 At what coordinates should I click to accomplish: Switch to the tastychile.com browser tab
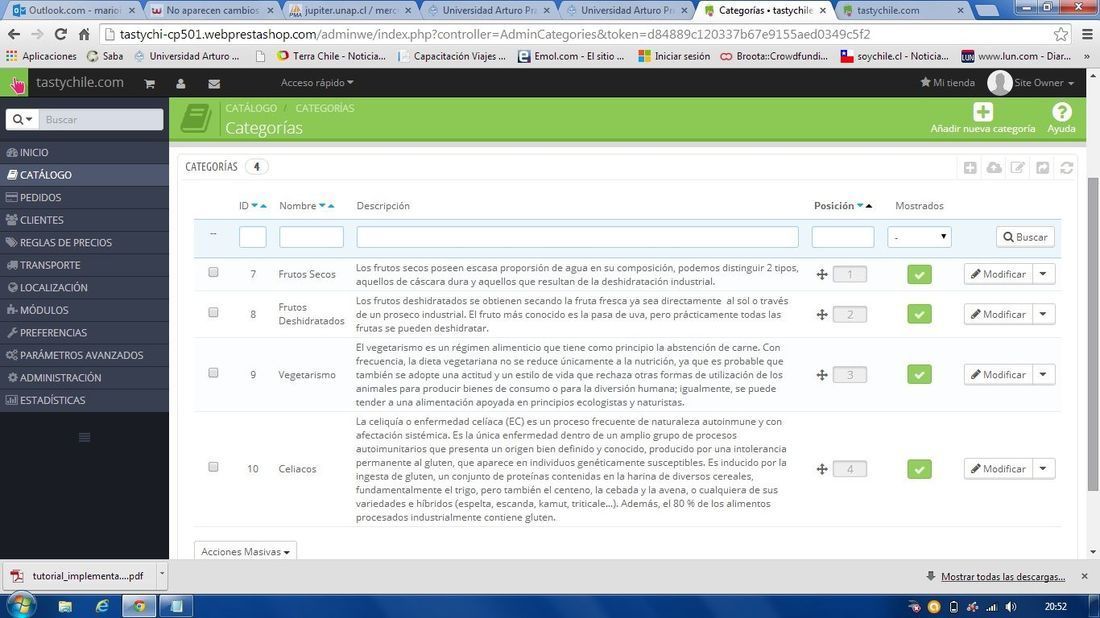tap(902, 11)
